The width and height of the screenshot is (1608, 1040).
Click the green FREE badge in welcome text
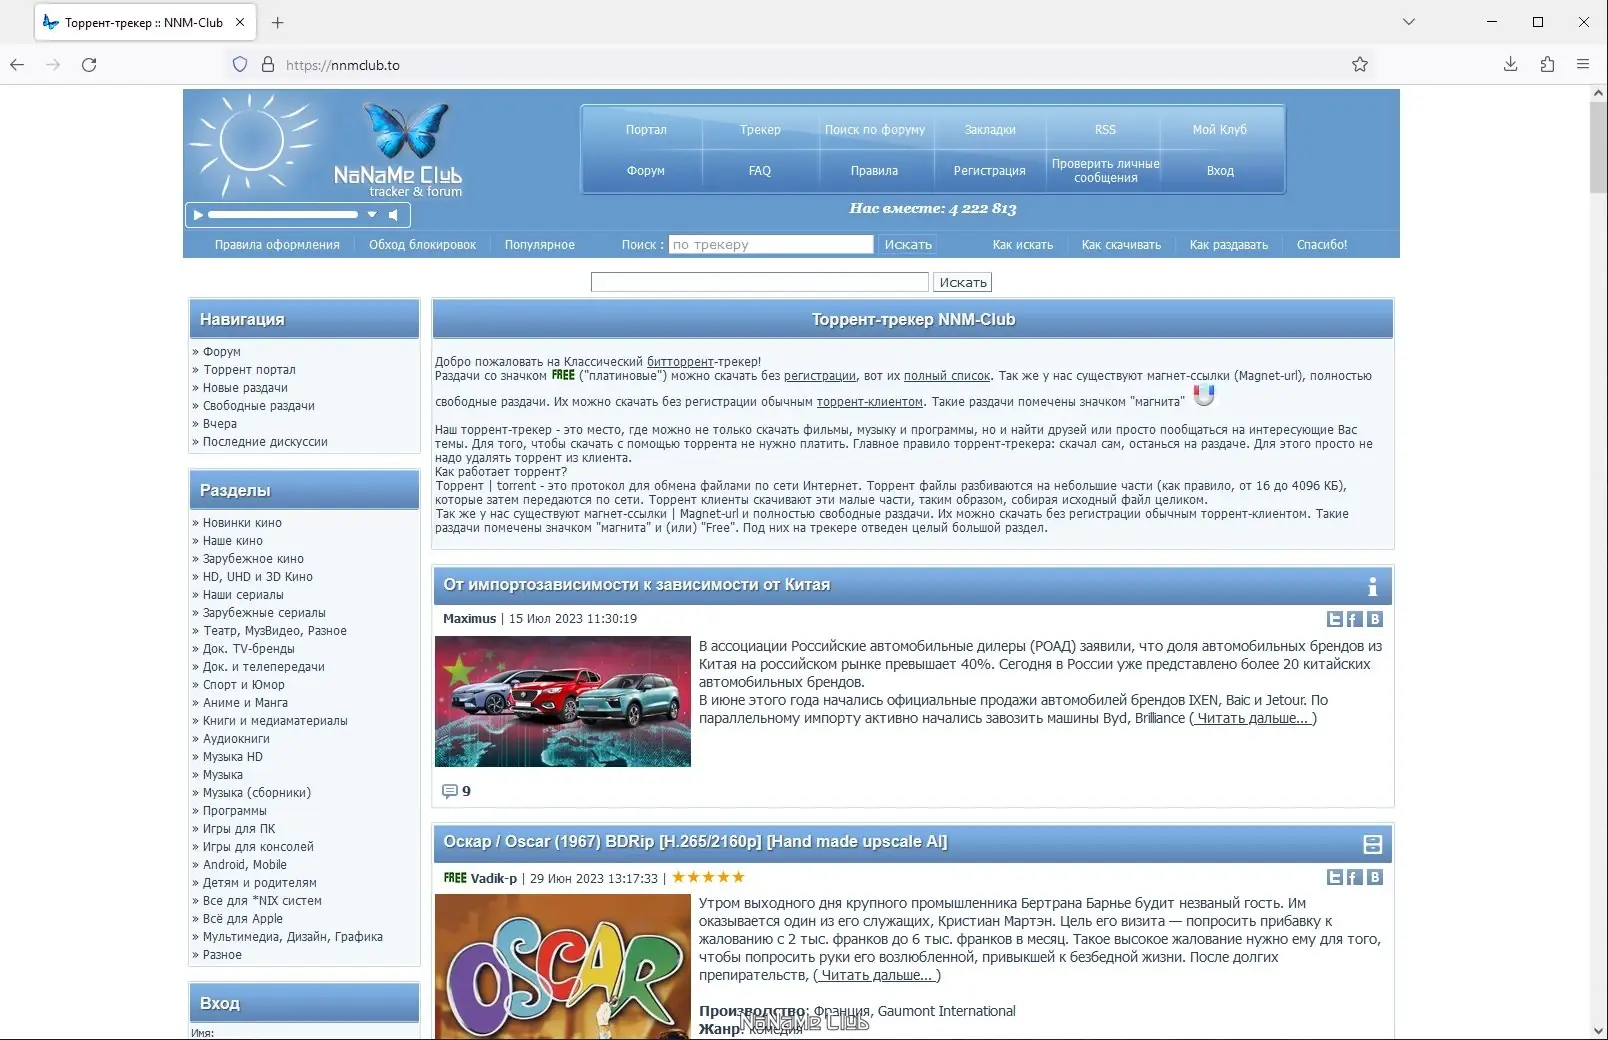point(563,376)
